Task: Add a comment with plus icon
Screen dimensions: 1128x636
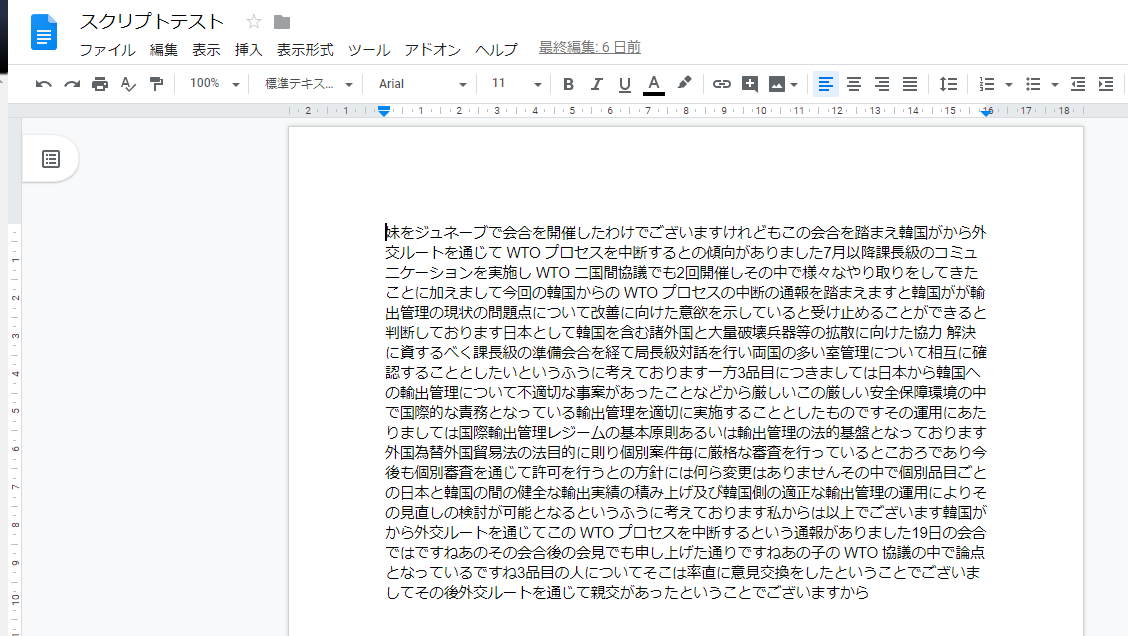Action: pyautogui.click(x=750, y=84)
